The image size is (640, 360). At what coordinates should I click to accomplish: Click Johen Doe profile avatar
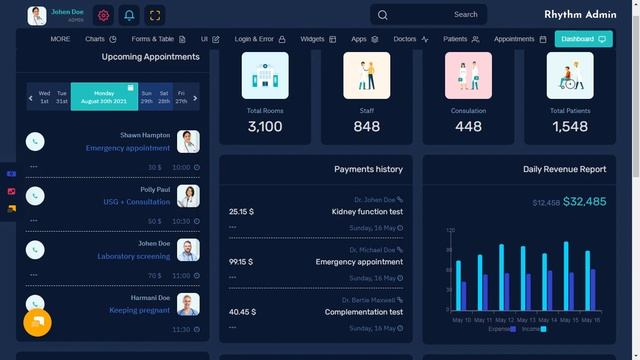pyautogui.click(x=37, y=16)
